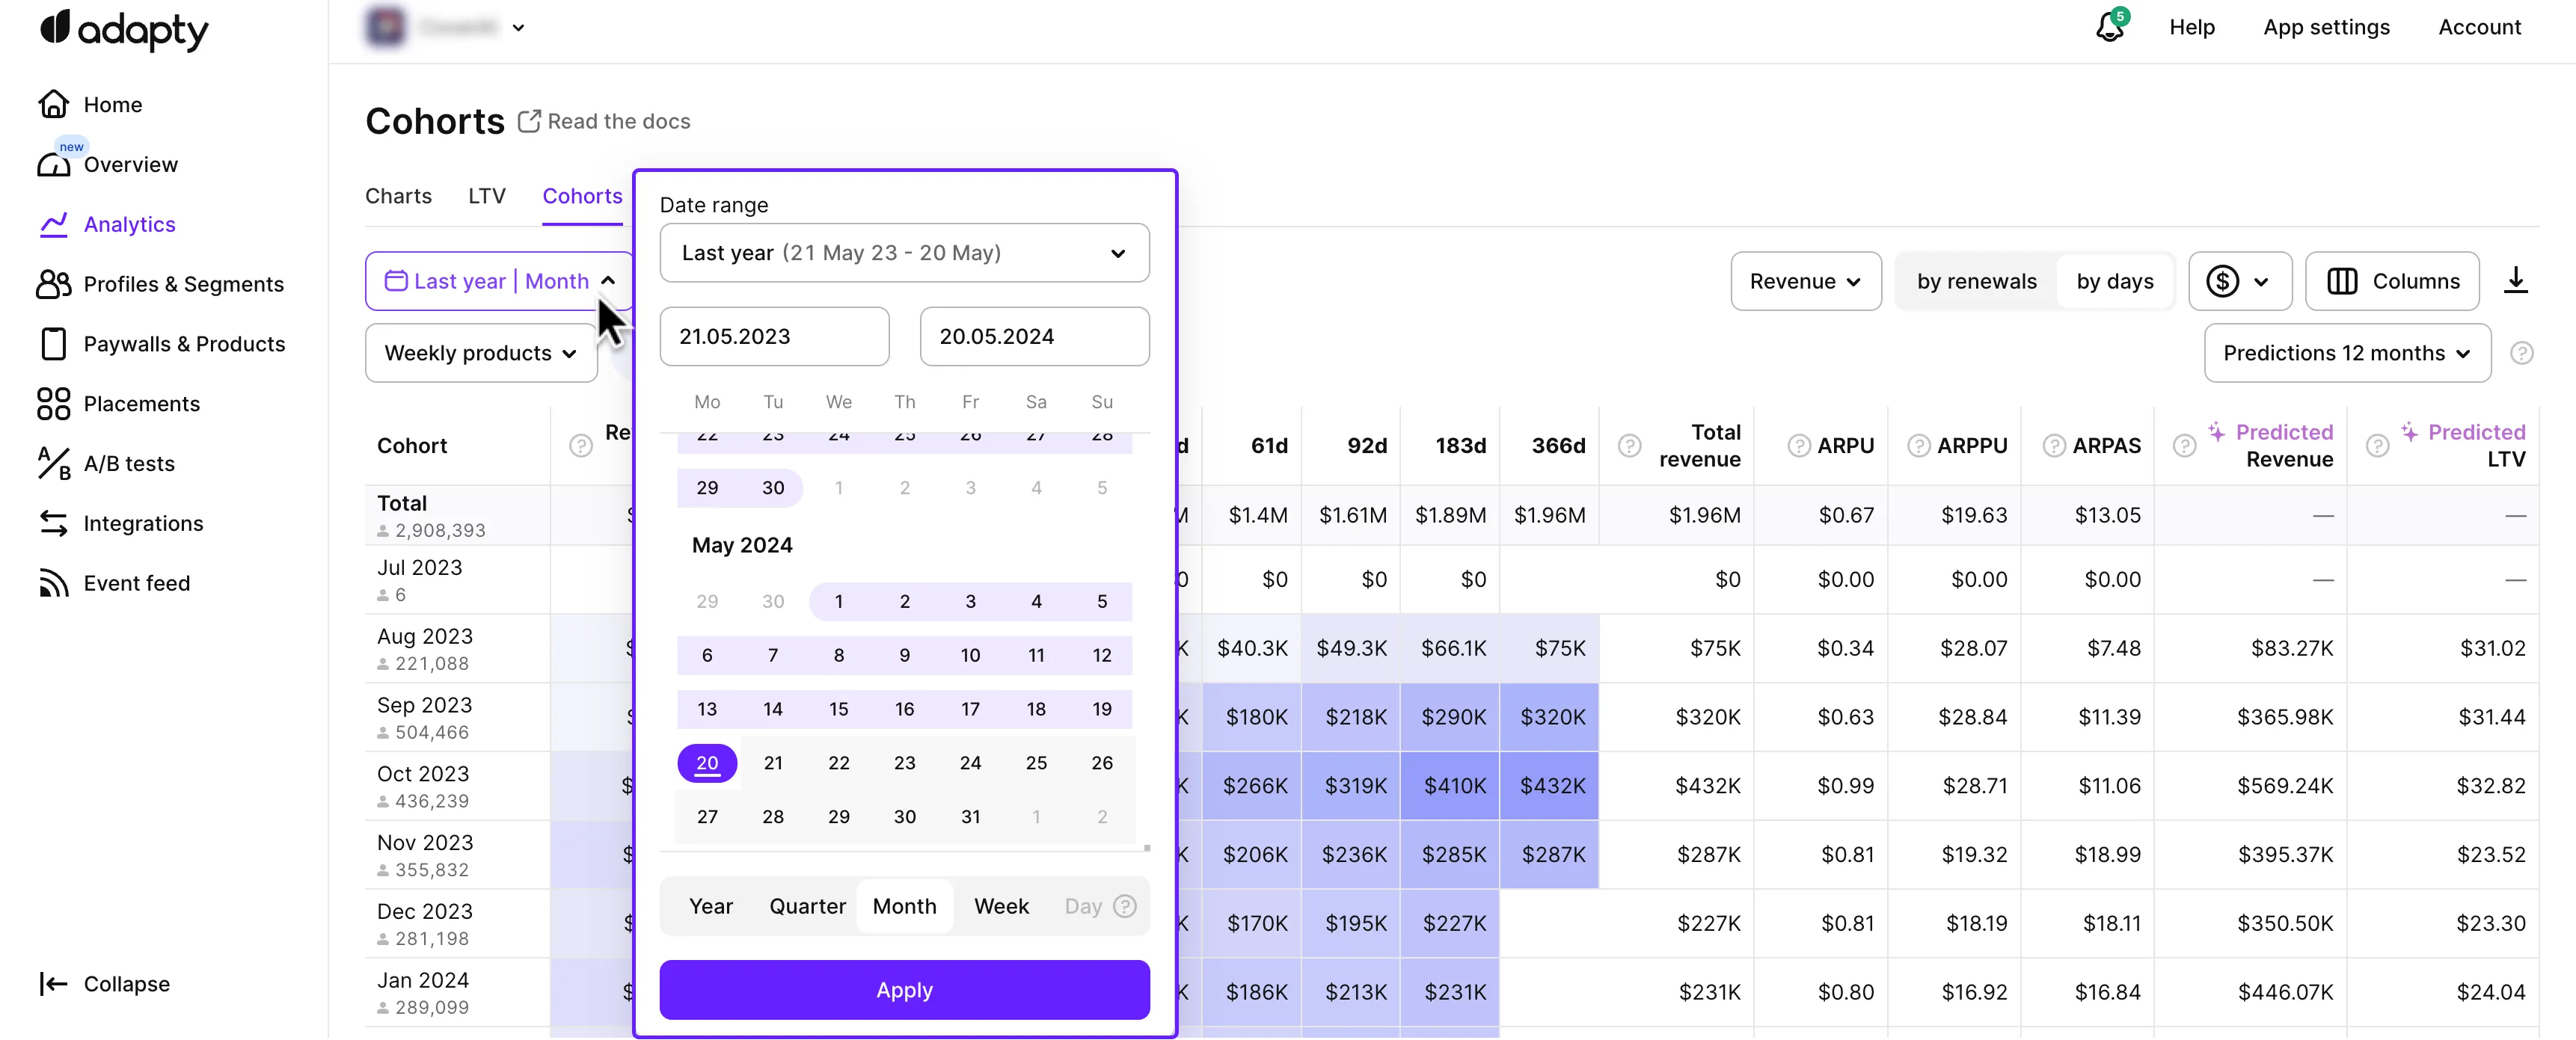Open Predictions 12 months dropdown
The width and height of the screenshot is (2576, 1040).
(x=2346, y=353)
